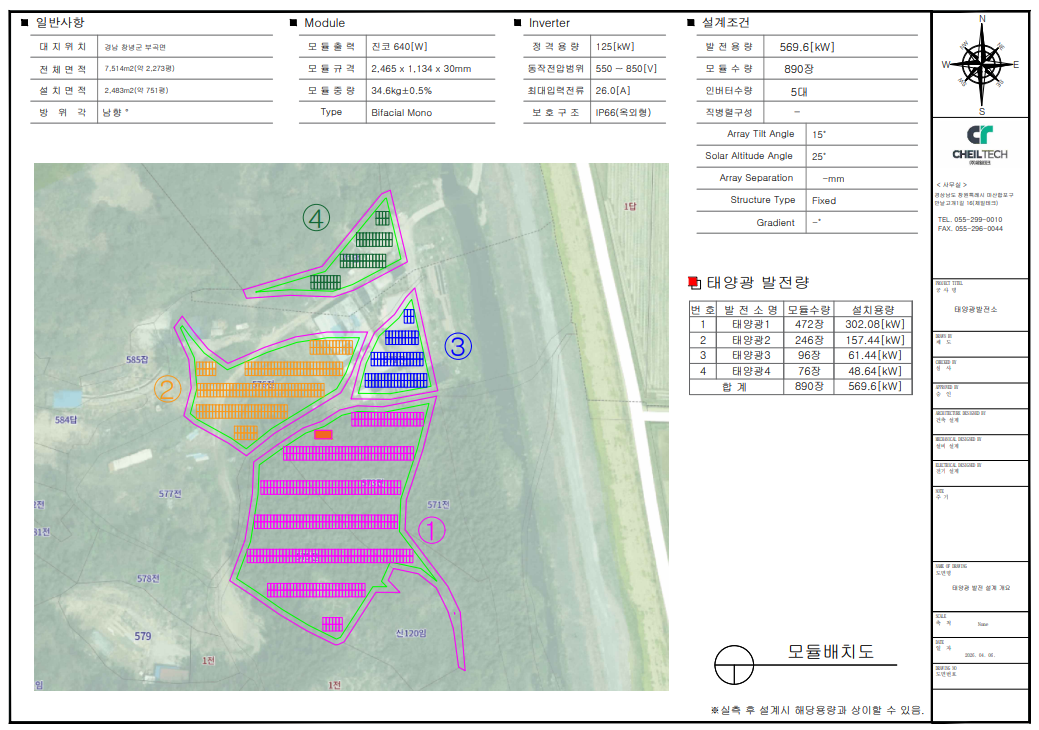Click the Bifacial Mono type value
1039x730 pixels.
402,113
